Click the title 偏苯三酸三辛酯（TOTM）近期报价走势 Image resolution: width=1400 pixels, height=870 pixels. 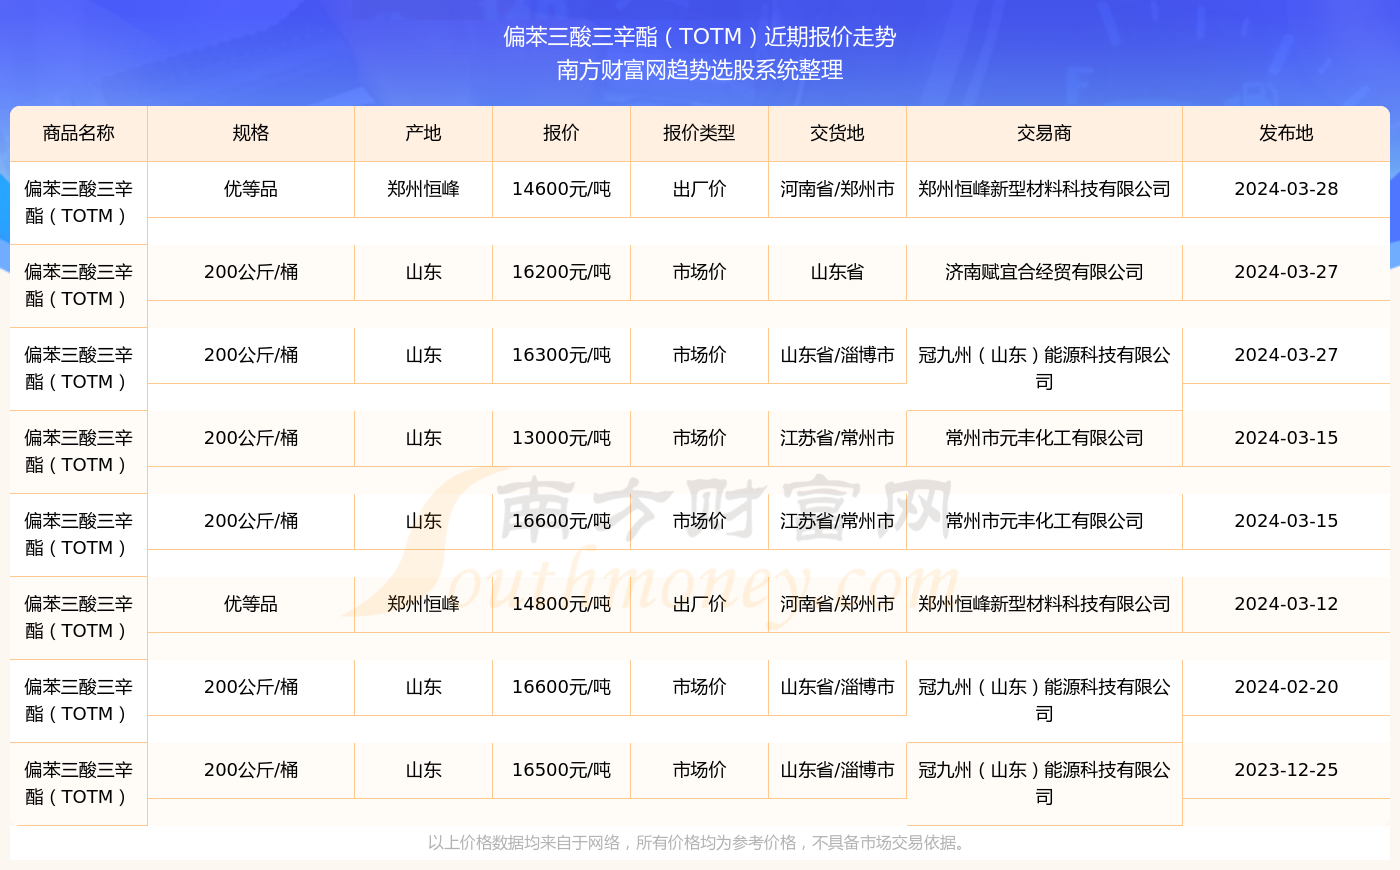click(x=699, y=37)
